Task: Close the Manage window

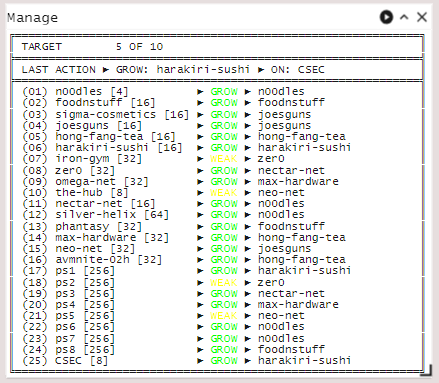Action: [x=422, y=17]
